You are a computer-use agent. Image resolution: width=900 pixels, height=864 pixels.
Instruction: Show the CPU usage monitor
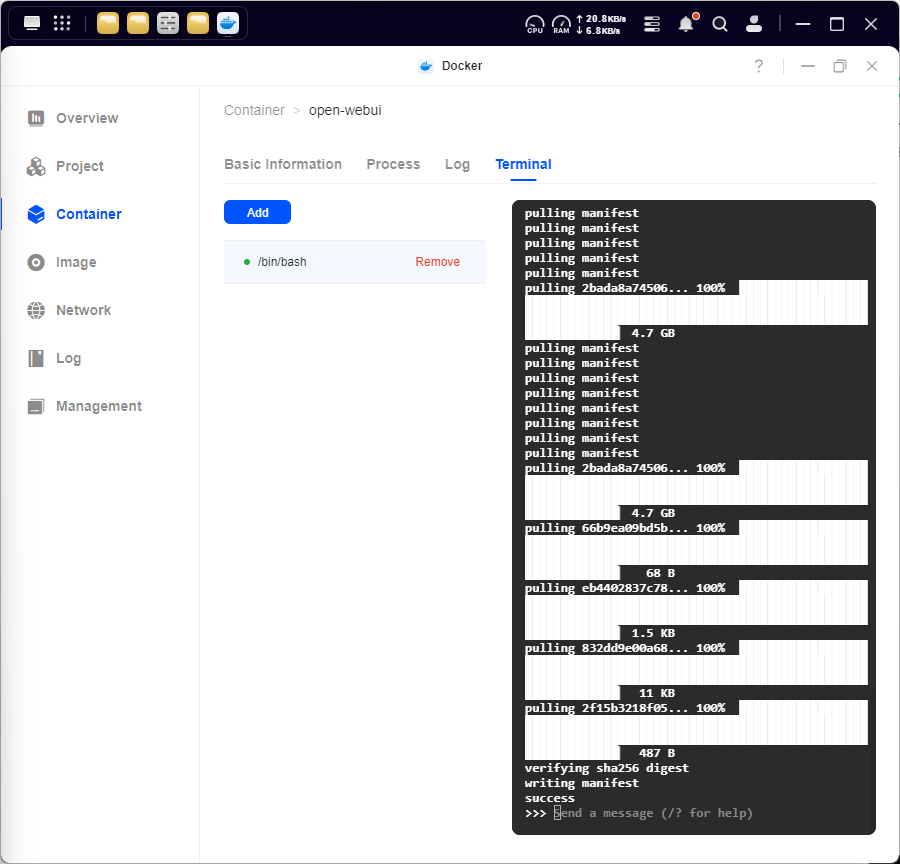[x=535, y=24]
